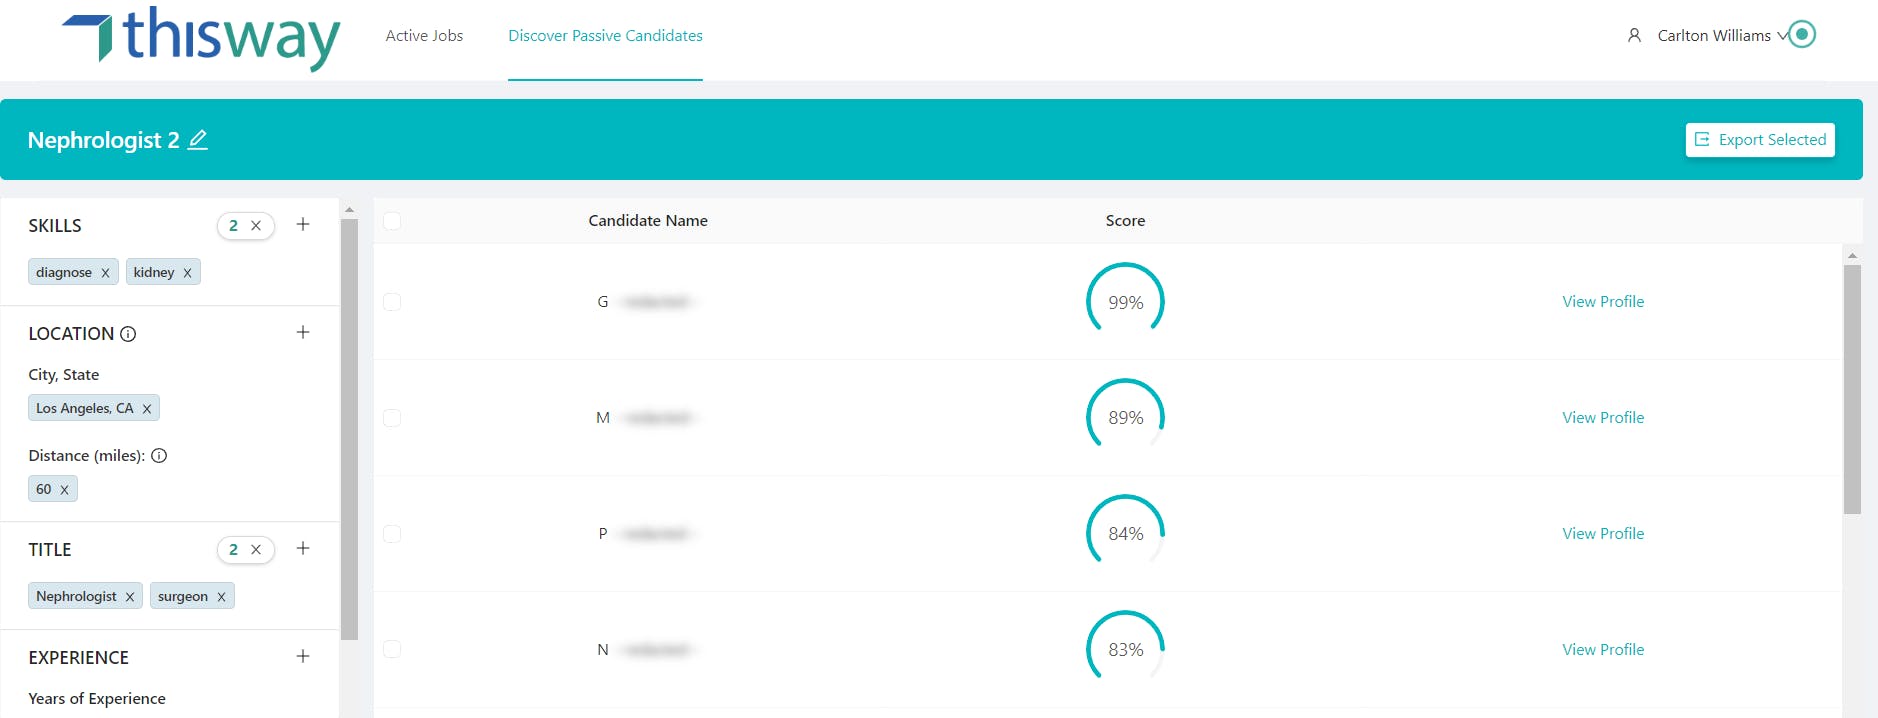Expand Skills with the plus icon

coord(303,225)
